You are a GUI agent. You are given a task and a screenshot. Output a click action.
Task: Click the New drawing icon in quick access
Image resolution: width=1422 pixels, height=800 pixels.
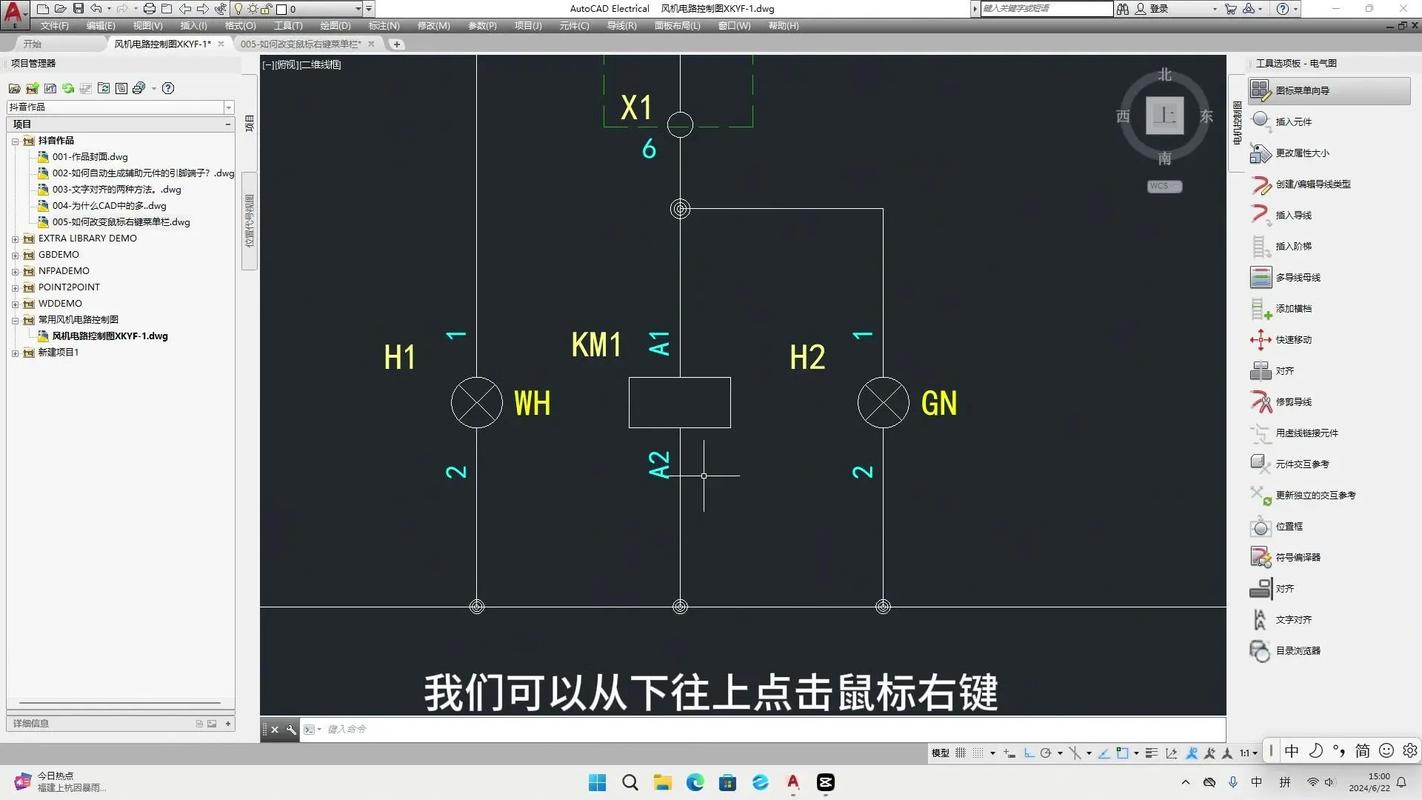coord(43,9)
